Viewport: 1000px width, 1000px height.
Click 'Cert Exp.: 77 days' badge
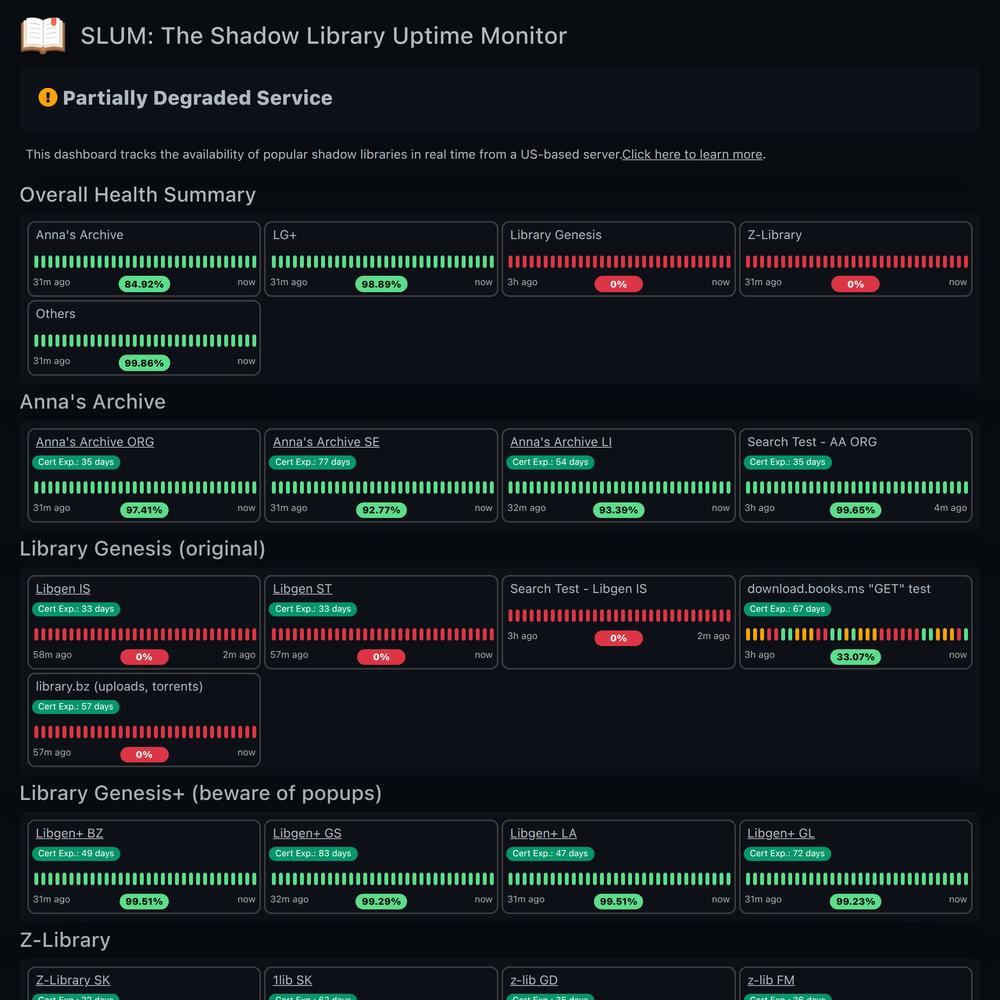(312, 462)
